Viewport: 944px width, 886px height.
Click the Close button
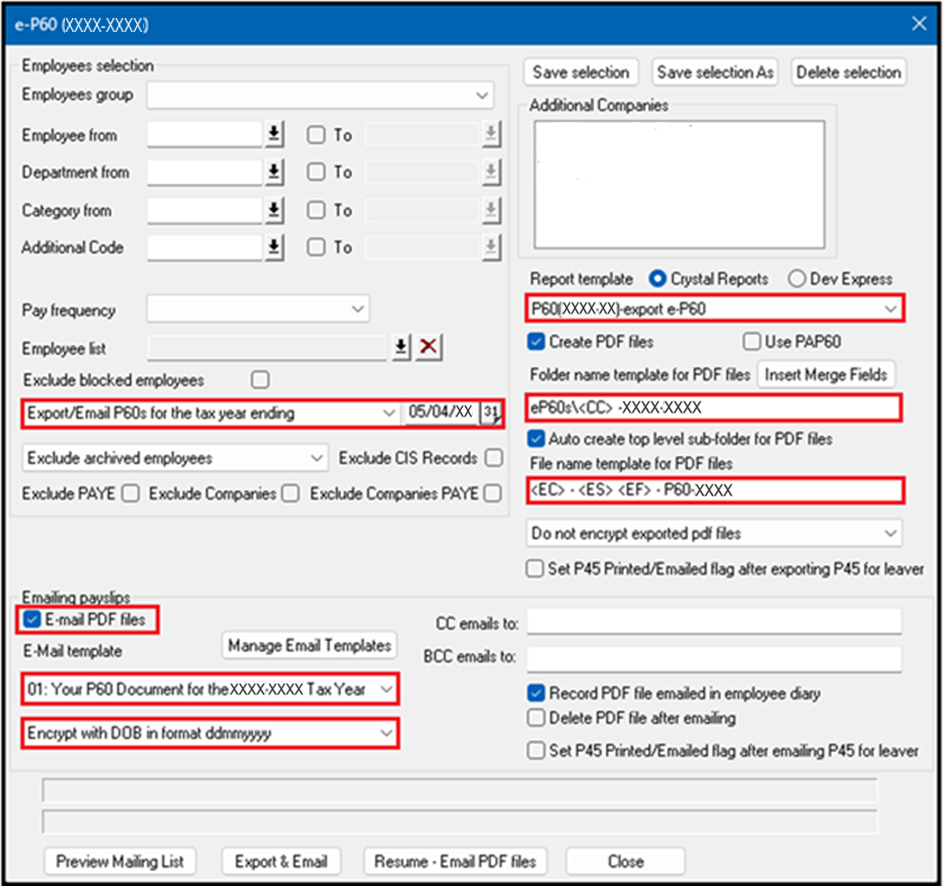click(x=626, y=861)
